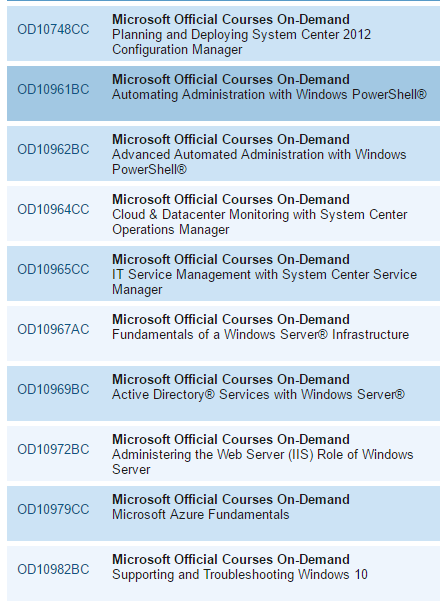Open Planning and Deploying System Center 2012 course

point(241,42)
